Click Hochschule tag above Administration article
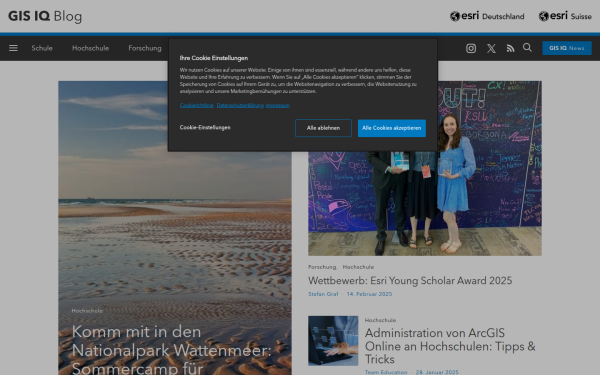Screen dimensions: 600x375 [380, 320]
